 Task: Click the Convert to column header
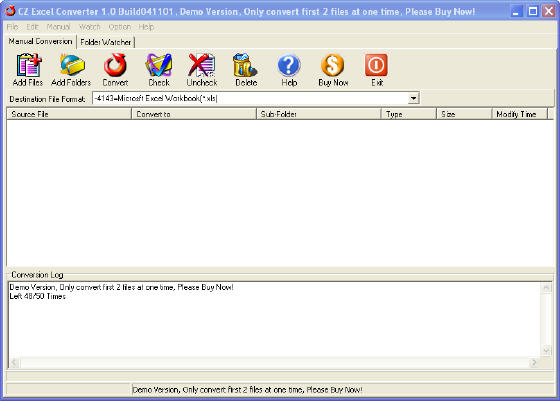click(194, 114)
